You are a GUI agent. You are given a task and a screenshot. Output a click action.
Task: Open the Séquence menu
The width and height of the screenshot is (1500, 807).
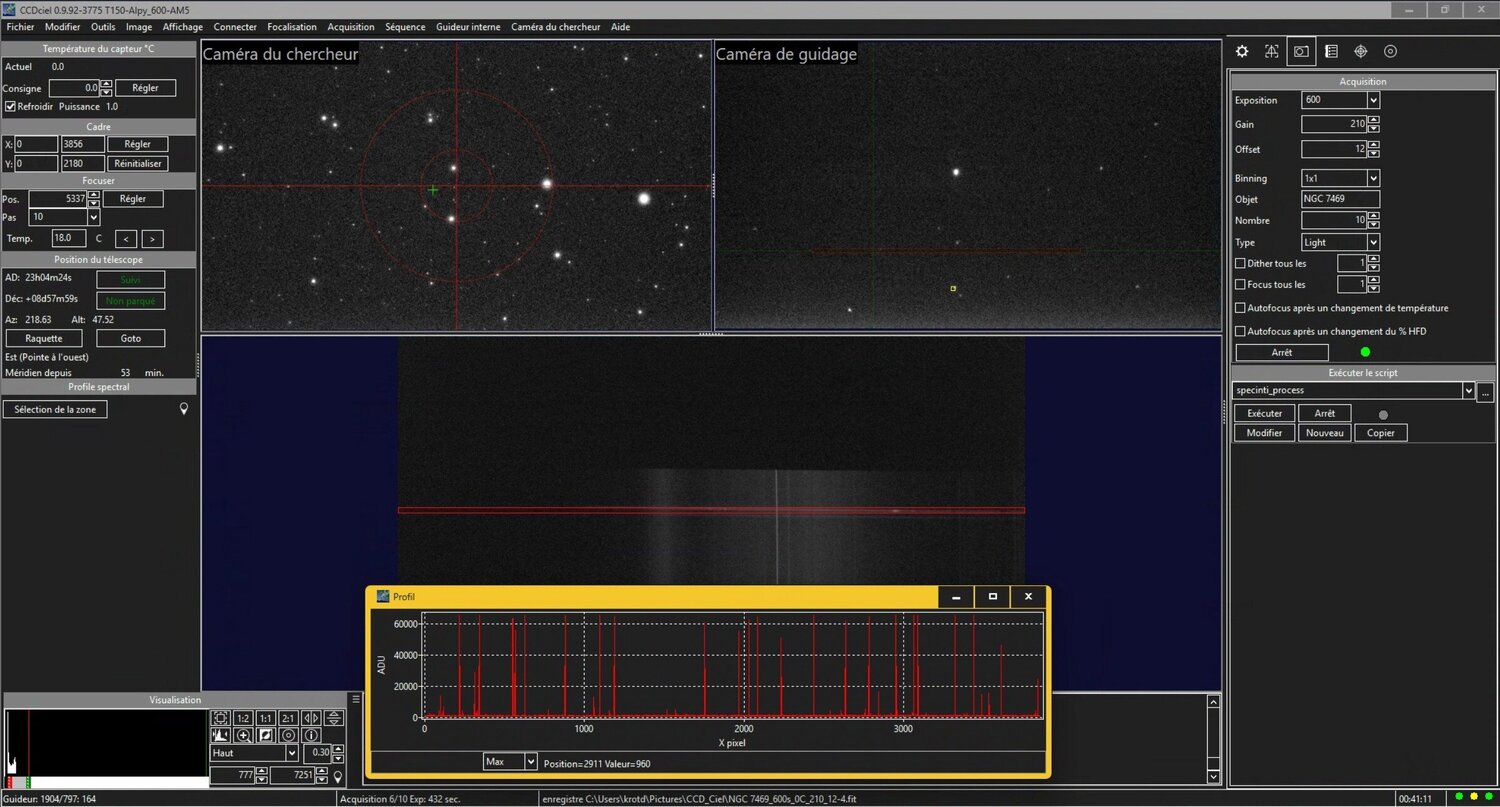[405, 27]
